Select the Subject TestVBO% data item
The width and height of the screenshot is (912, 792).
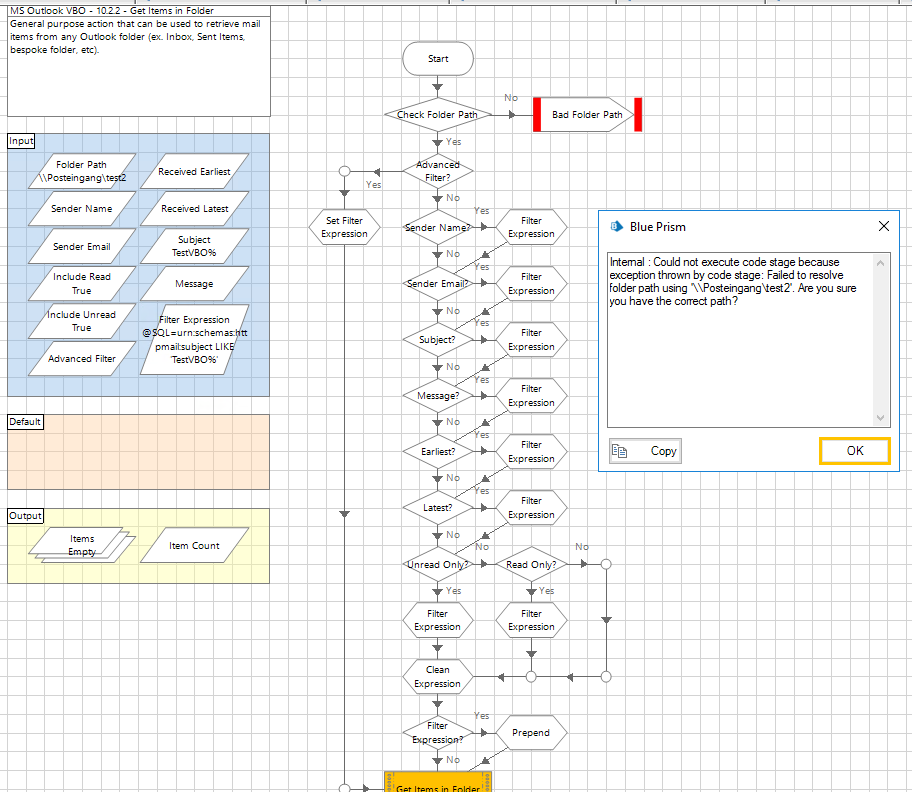coord(194,247)
